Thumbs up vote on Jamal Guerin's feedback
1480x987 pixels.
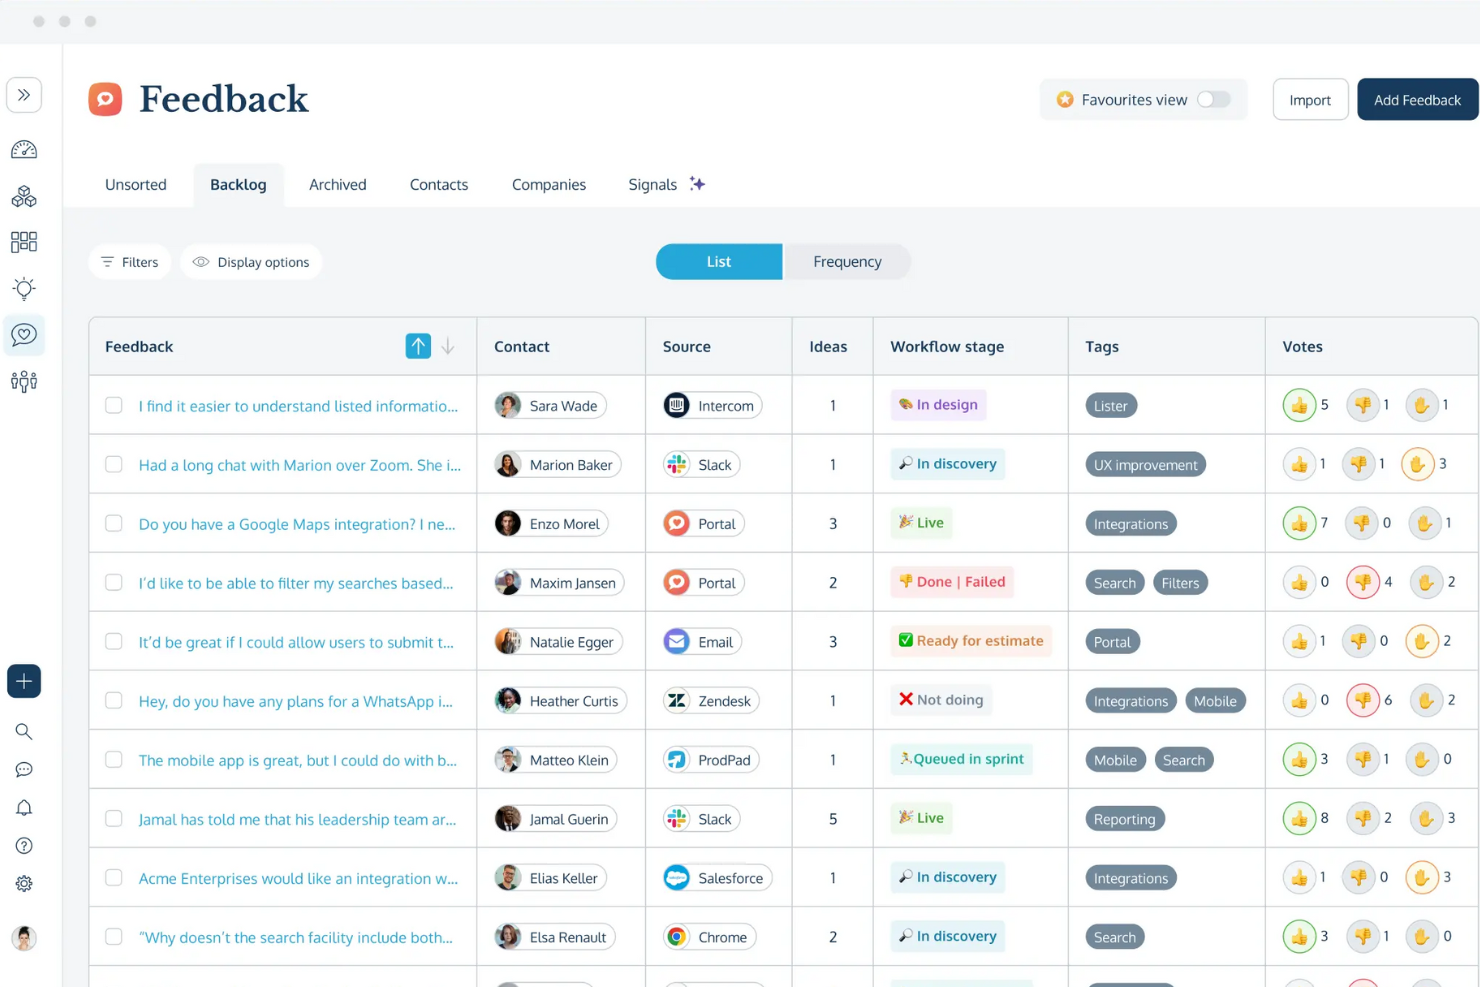(x=1299, y=818)
